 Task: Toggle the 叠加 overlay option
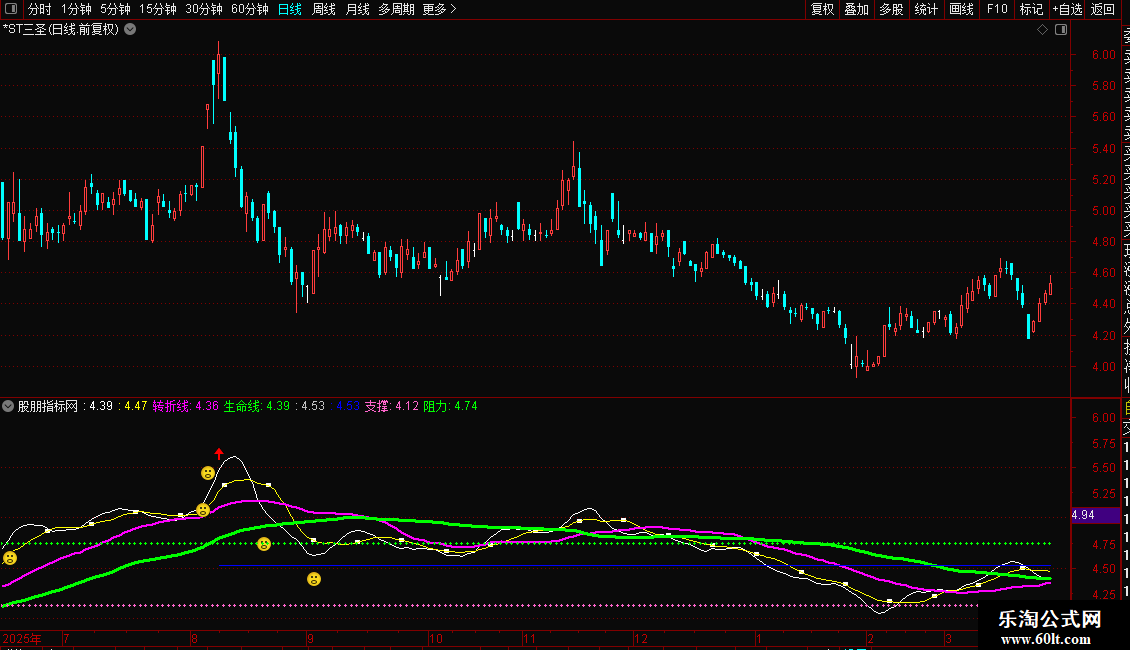point(856,9)
